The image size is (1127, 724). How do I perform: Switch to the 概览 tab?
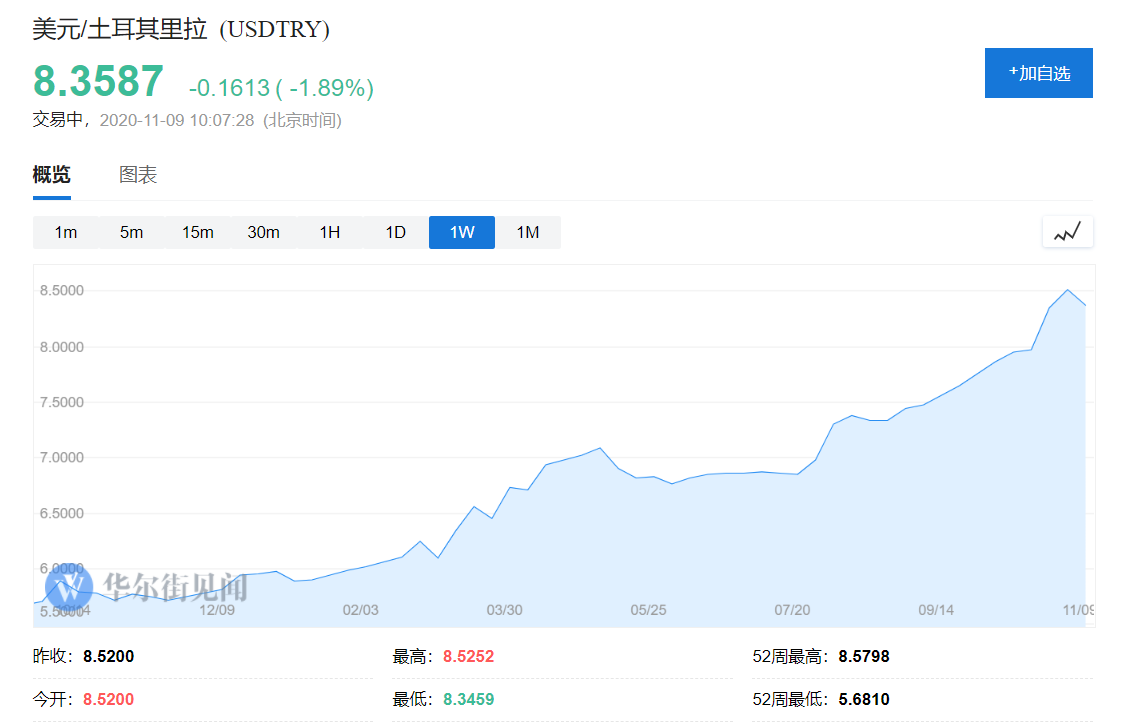[x=52, y=175]
